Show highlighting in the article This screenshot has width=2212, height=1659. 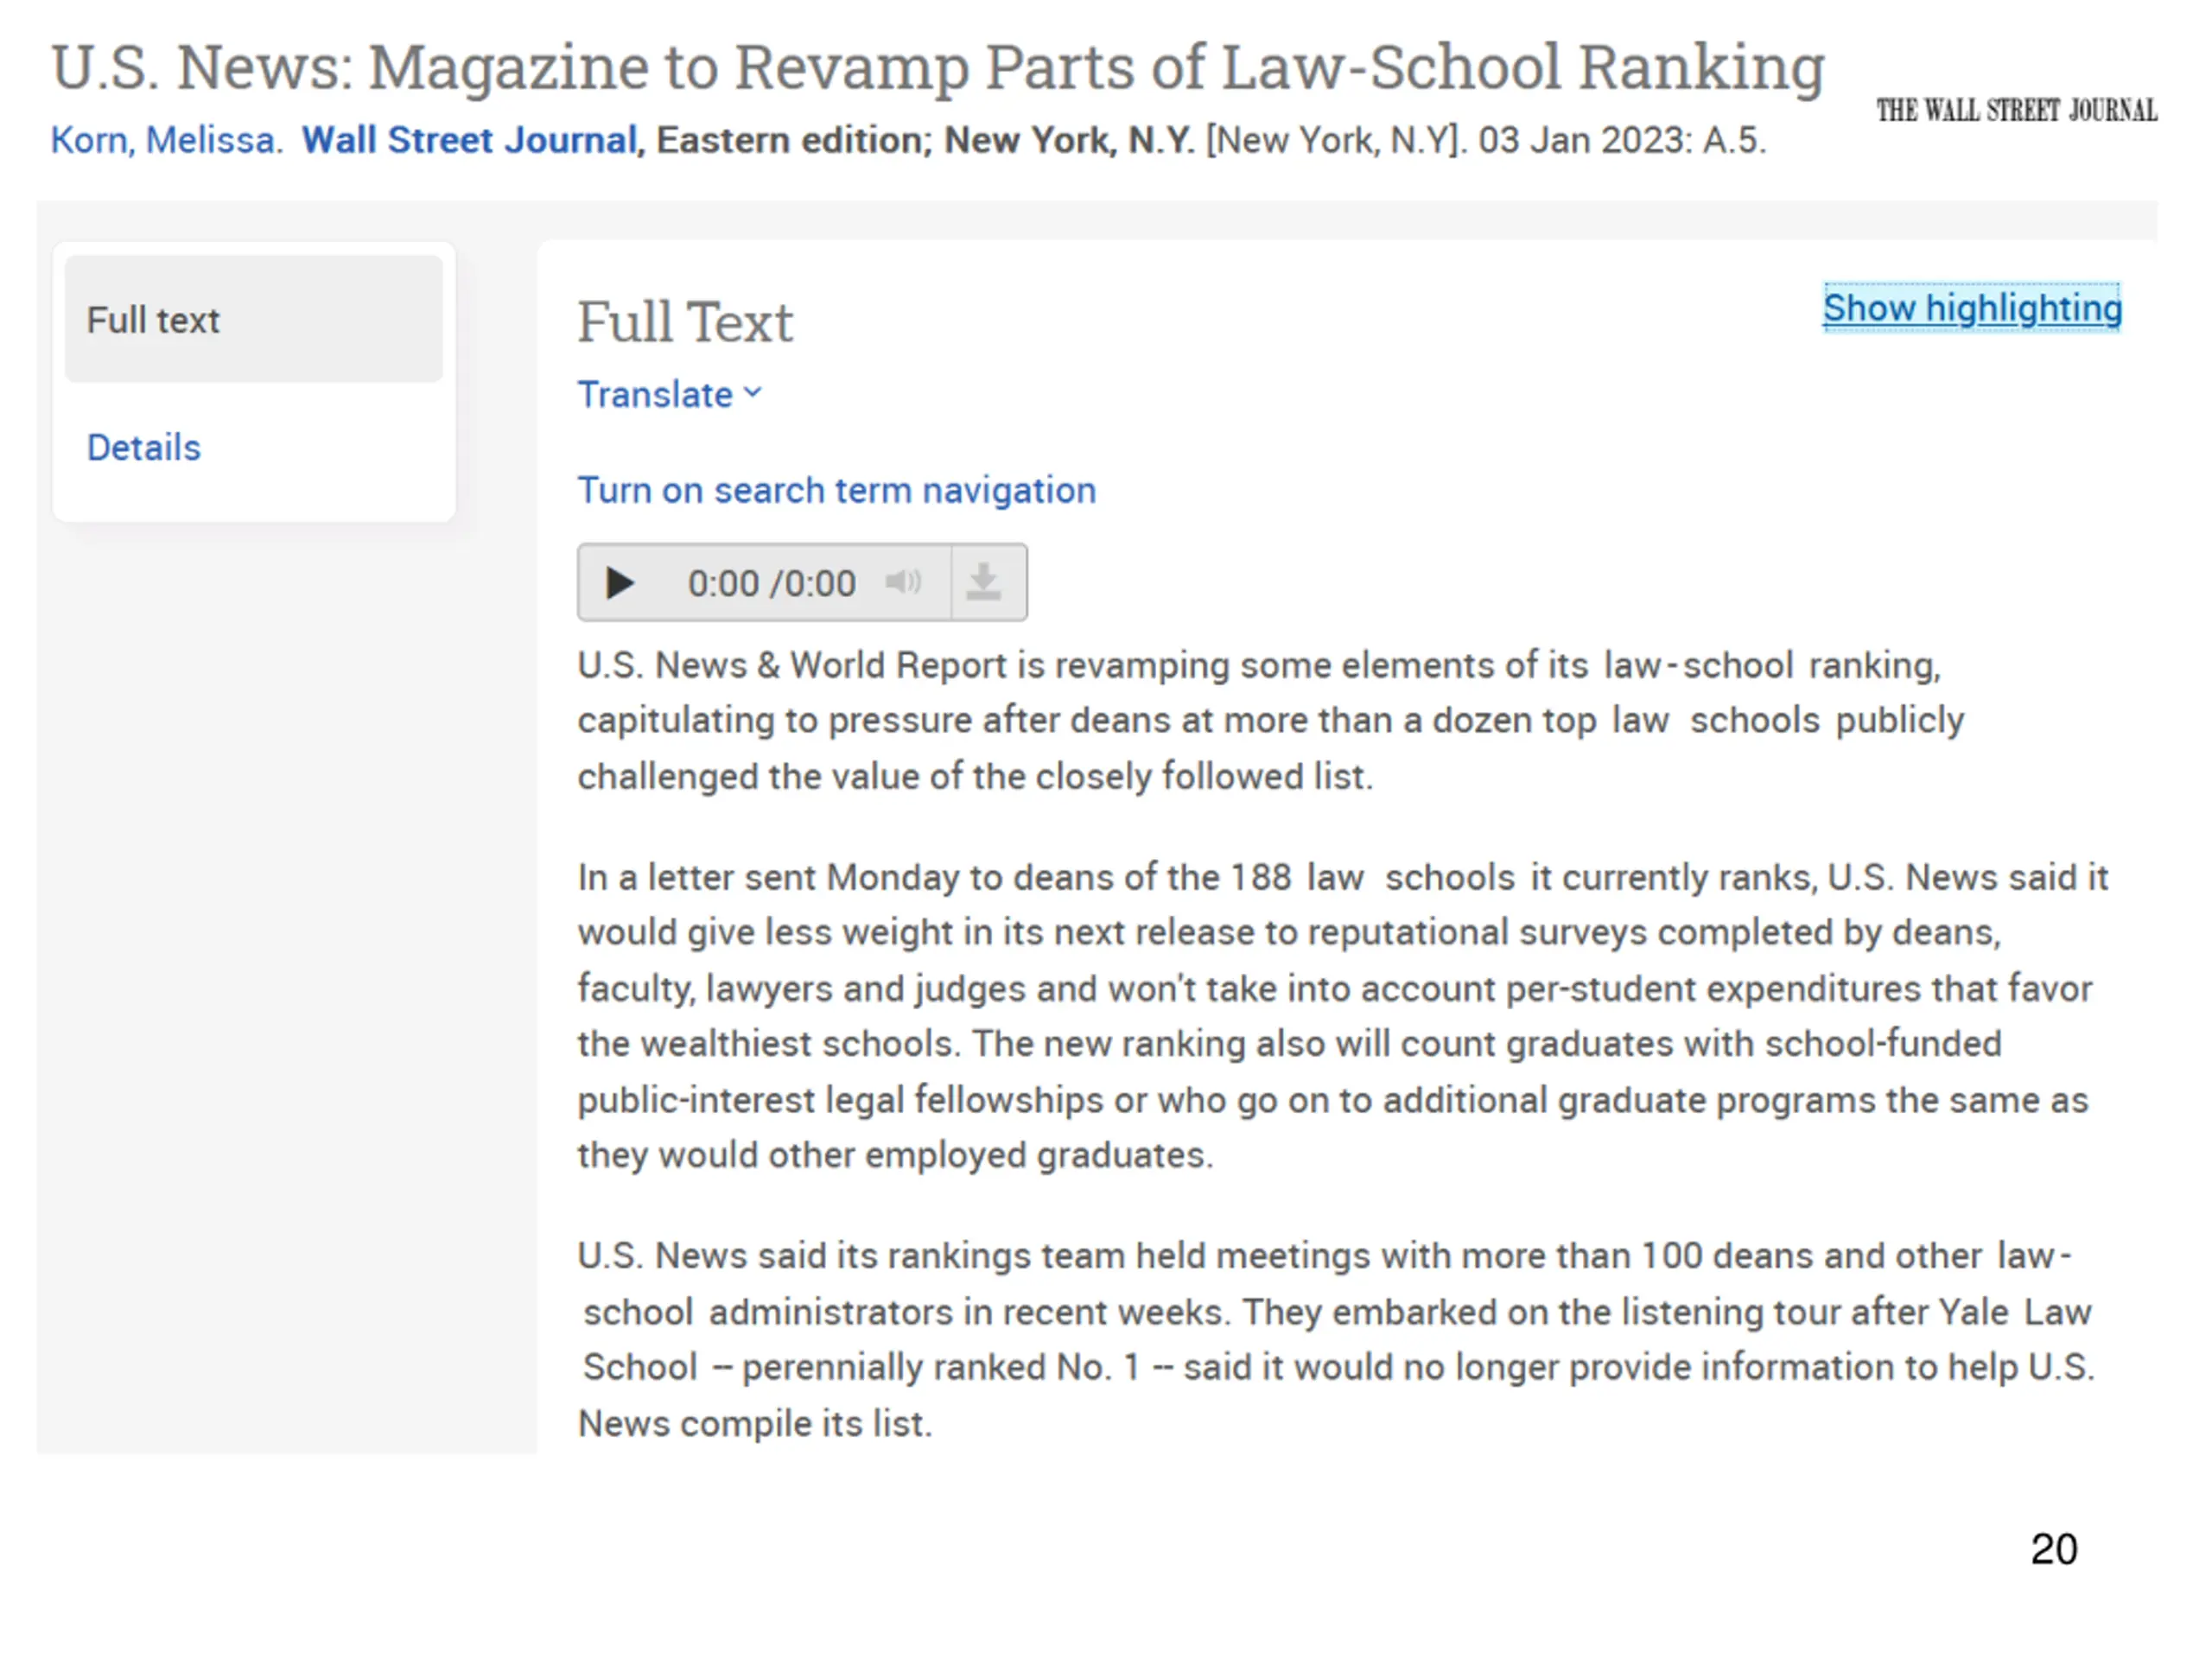[x=1971, y=308]
